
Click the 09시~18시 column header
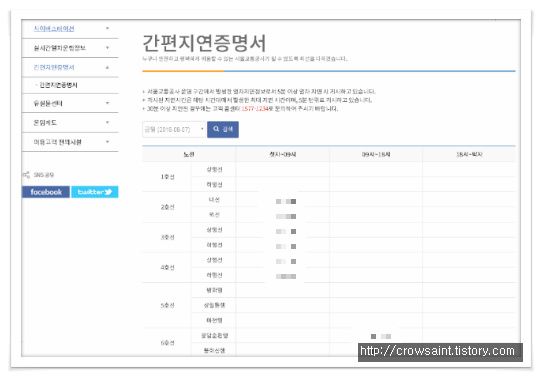[x=376, y=154]
